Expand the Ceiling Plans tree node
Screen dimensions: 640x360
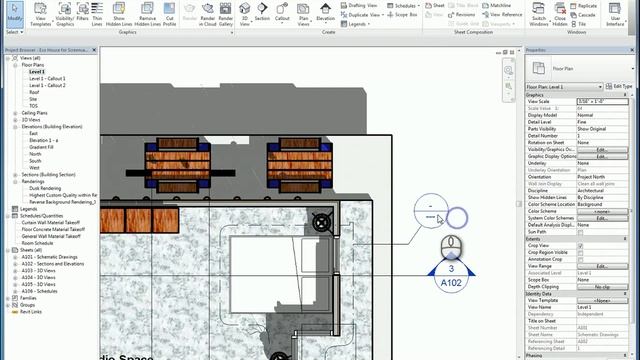[15, 113]
